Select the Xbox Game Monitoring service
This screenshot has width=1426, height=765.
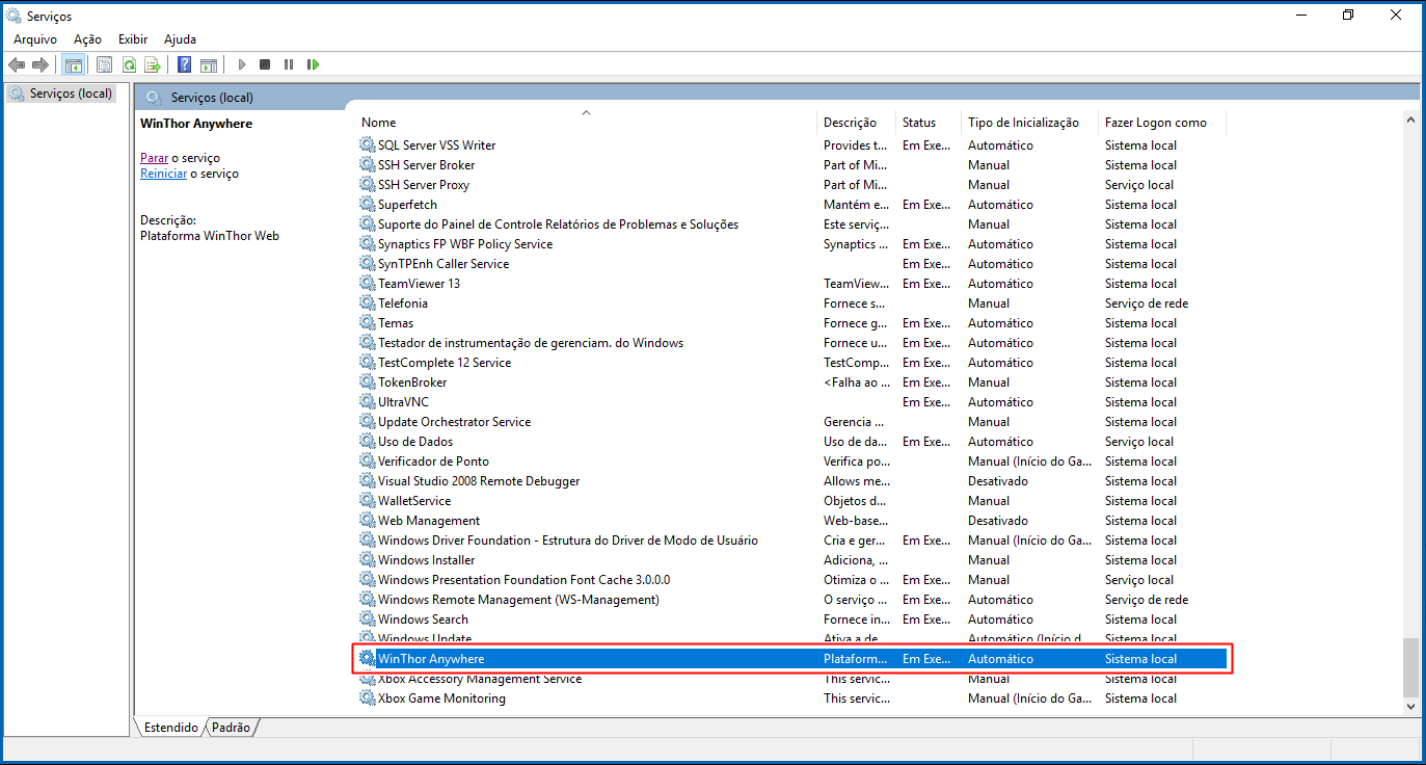[x=792, y=698]
